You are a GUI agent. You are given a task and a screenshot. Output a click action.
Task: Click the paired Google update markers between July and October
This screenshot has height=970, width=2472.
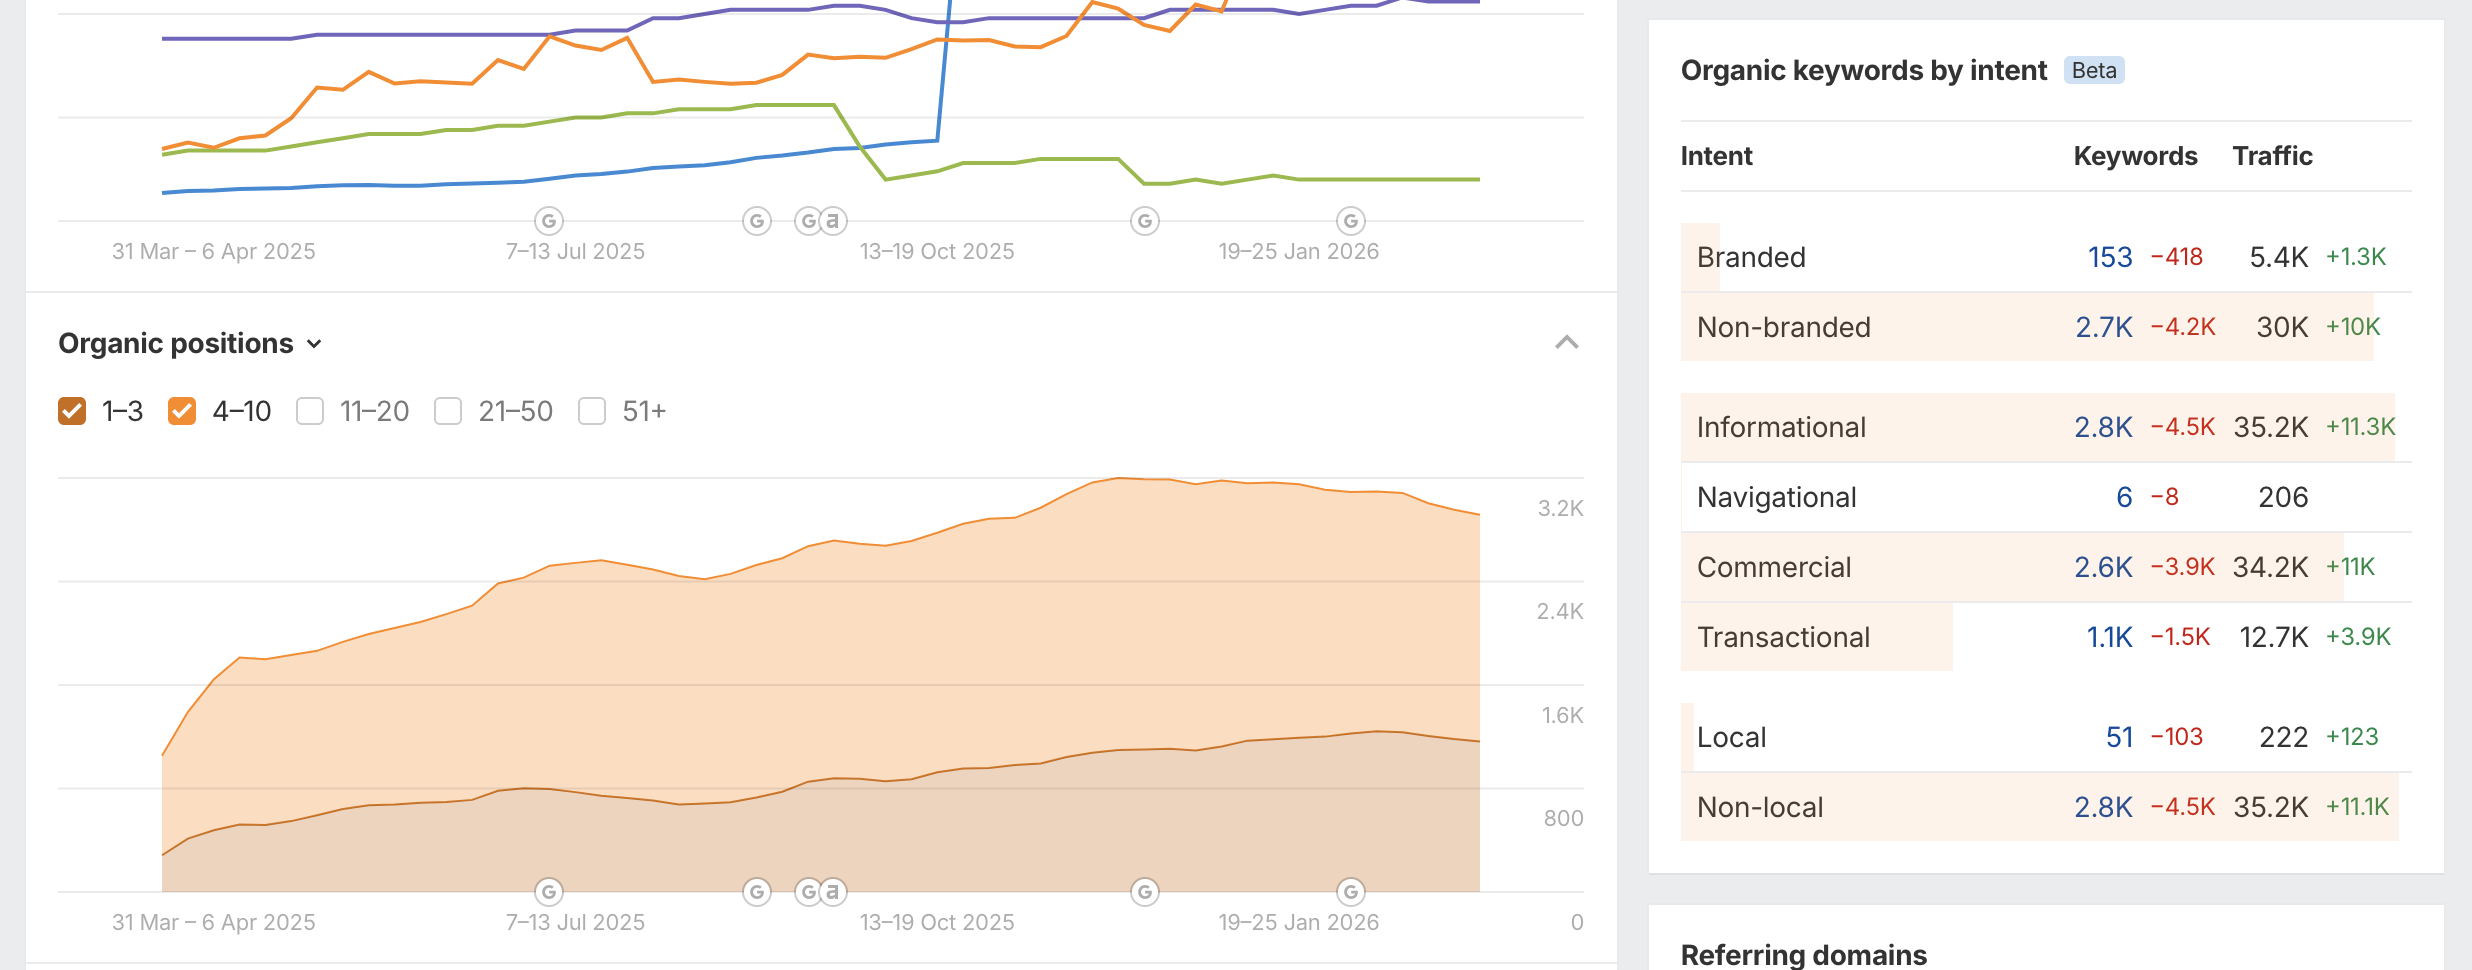[818, 220]
